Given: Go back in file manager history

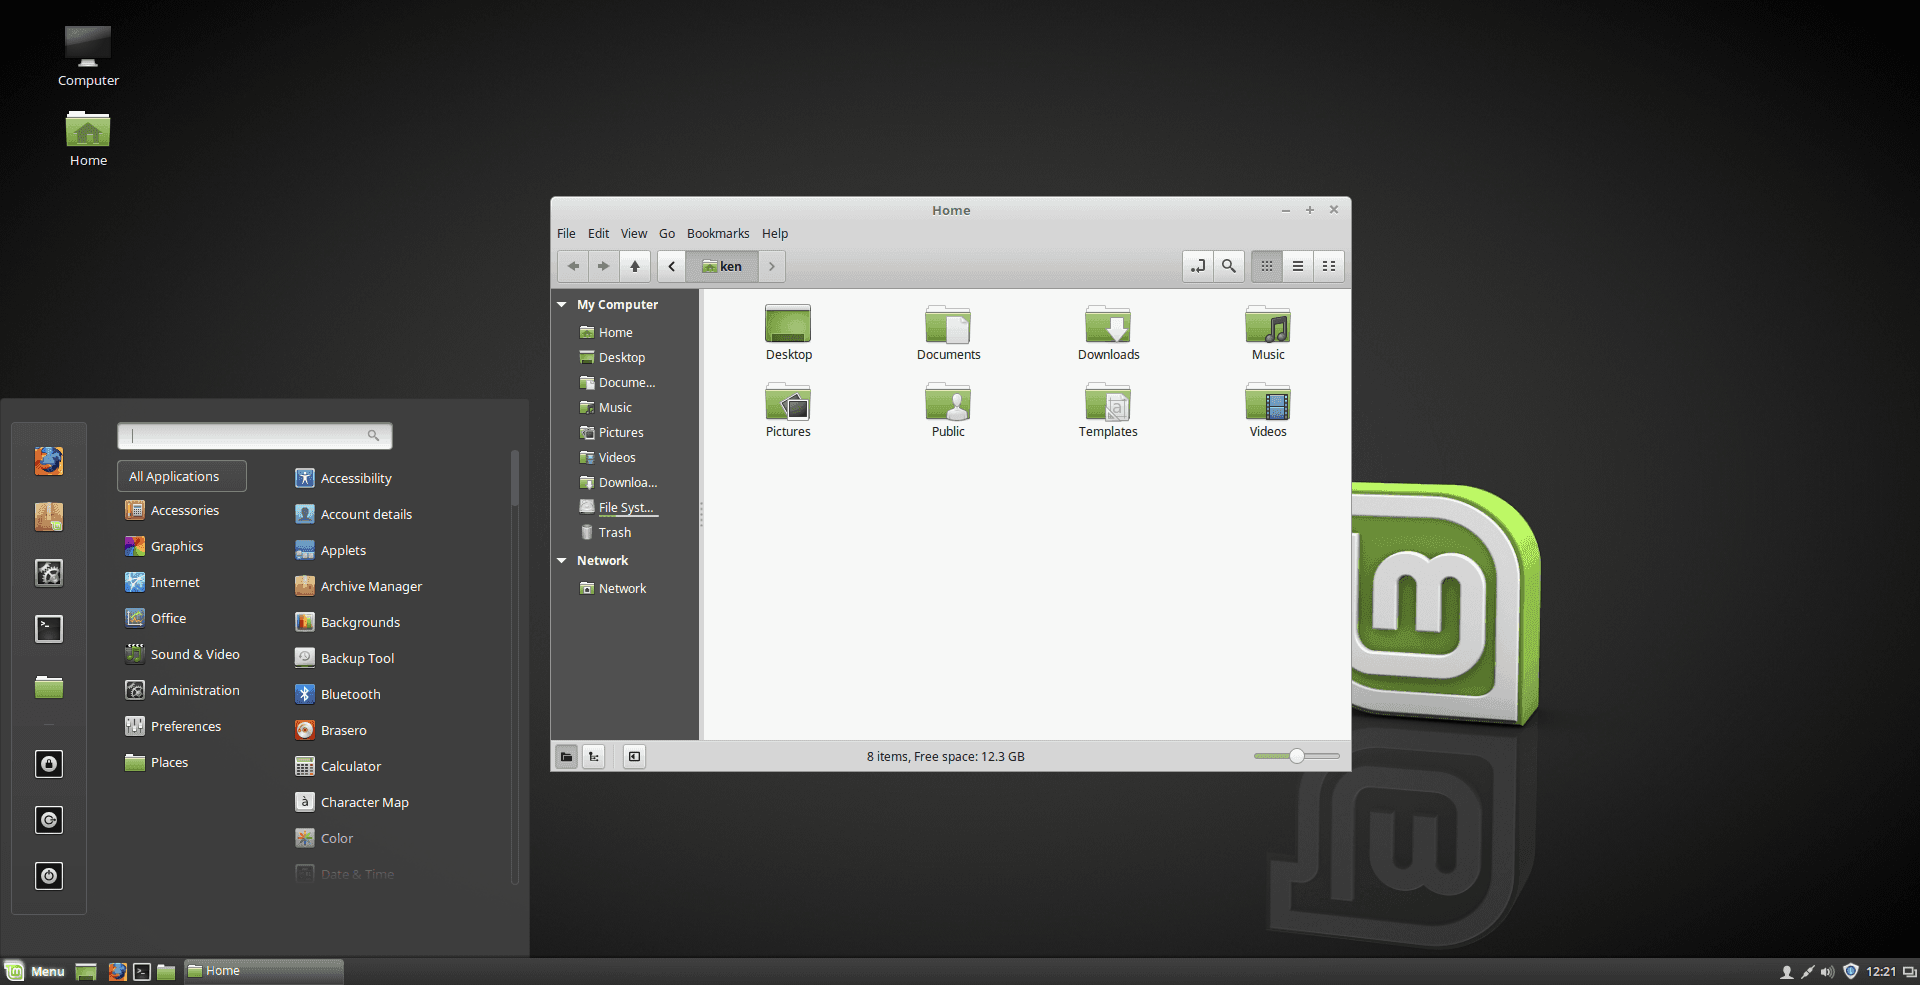Looking at the screenshot, I should (x=573, y=266).
